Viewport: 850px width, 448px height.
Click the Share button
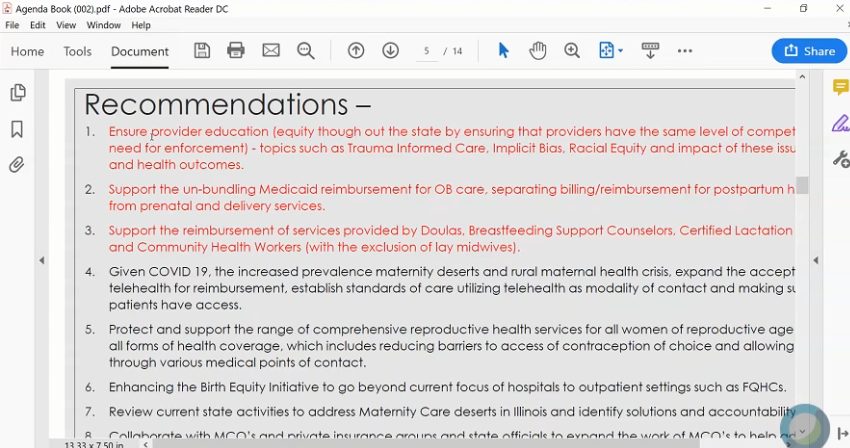point(809,51)
